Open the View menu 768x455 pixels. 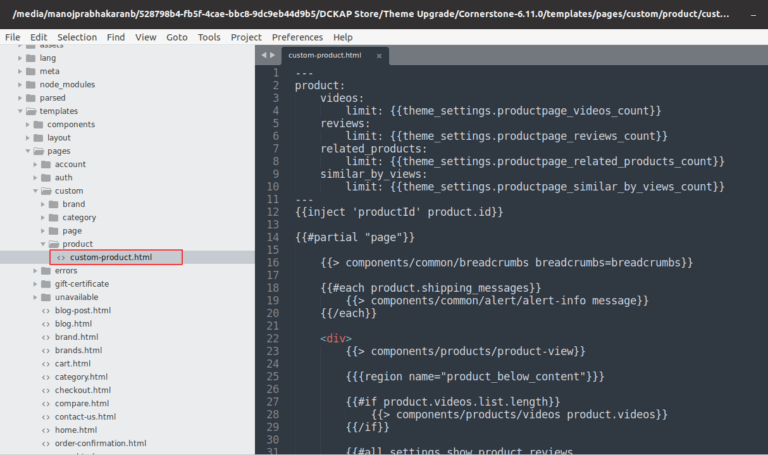[145, 37]
